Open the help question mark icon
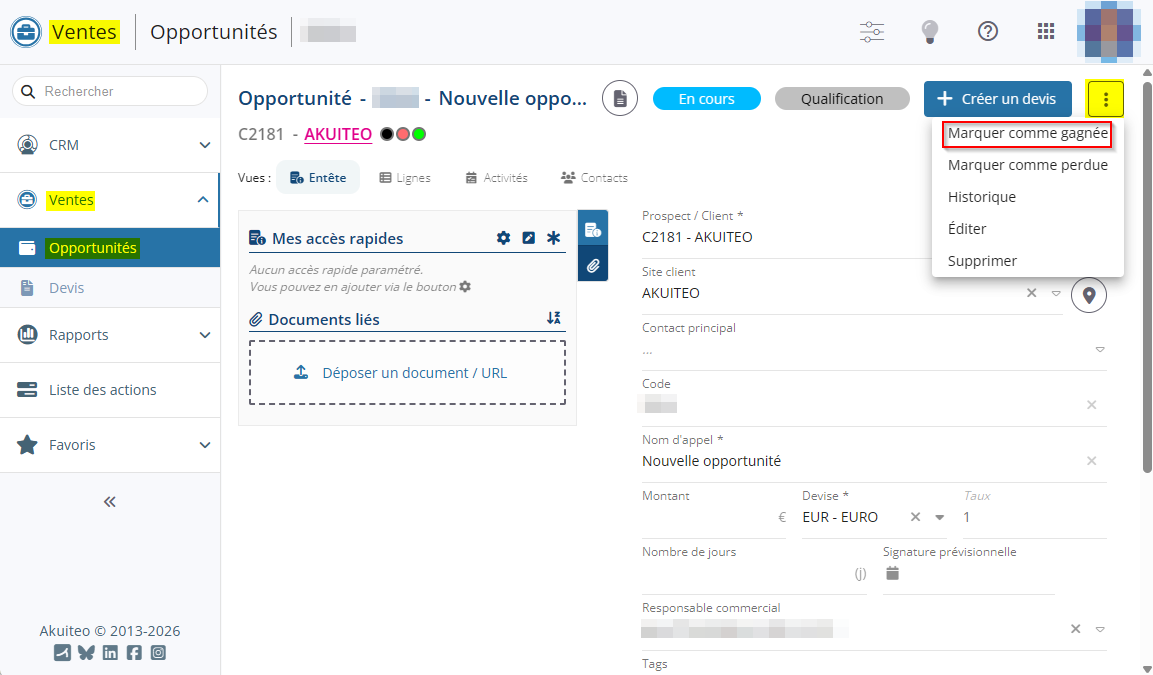Image resolution: width=1153 pixels, height=675 pixels. pyautogui.click(x=988, y=32)
